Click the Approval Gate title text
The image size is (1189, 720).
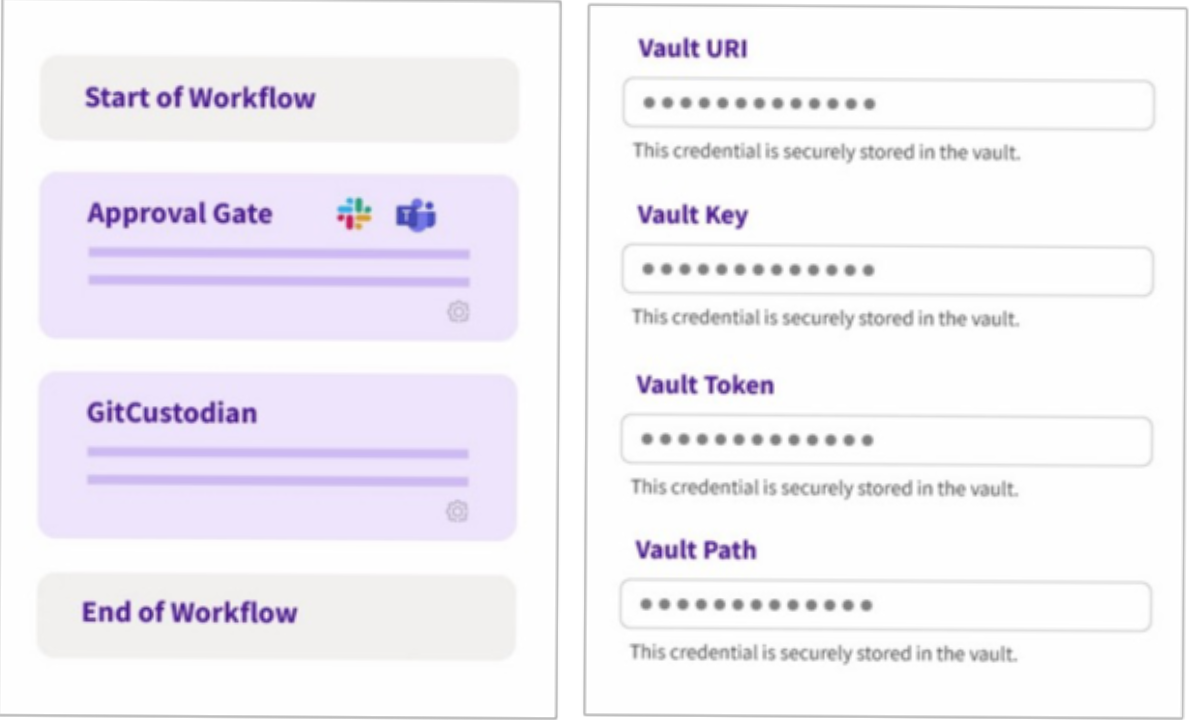tap(180, 213)
